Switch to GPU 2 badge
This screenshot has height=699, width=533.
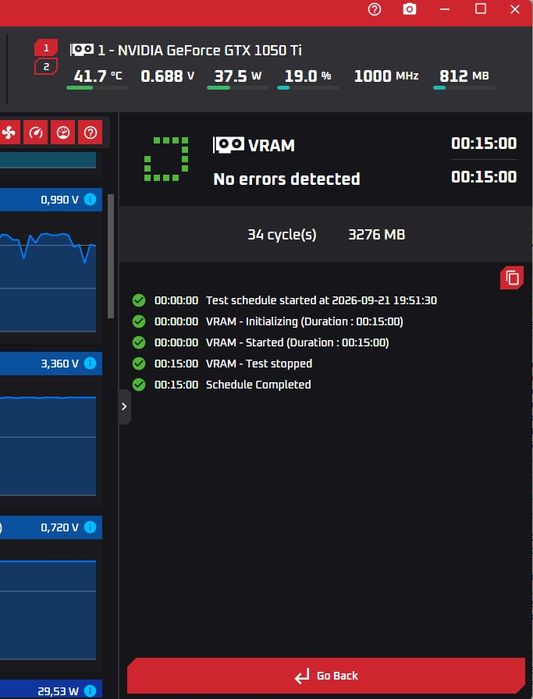pos(46,67)
